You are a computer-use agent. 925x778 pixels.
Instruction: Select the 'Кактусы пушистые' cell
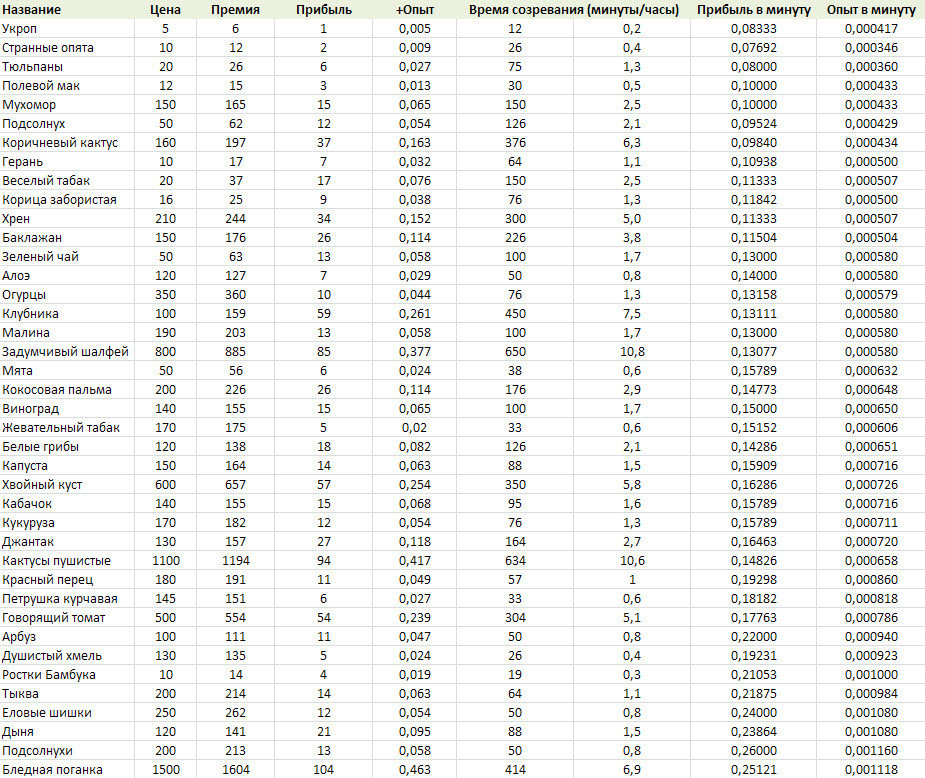point(57,561)
